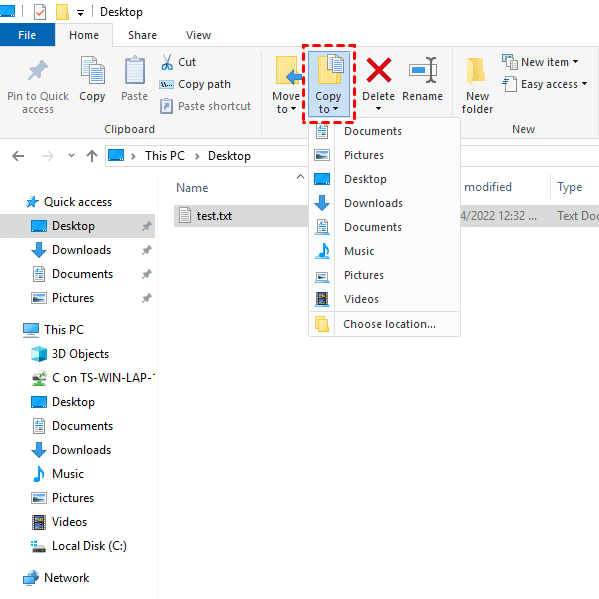
Task: Click the Cut scissors icon
Action: pos(167,62)
